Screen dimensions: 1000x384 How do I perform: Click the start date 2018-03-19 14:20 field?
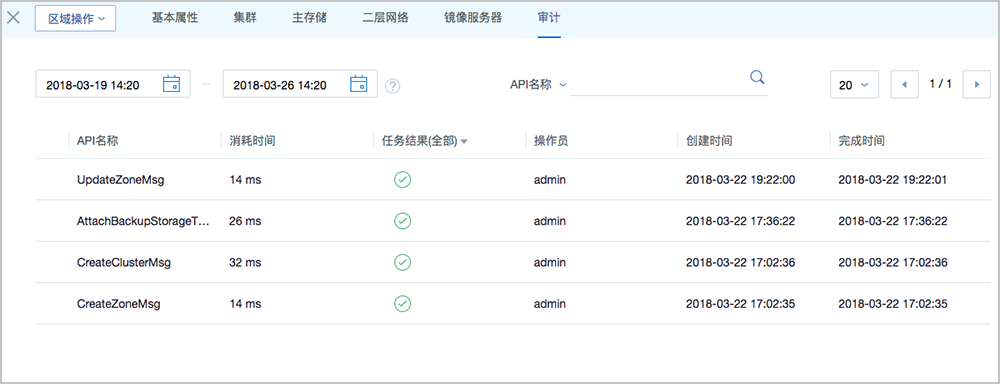[x=113, y=84]
